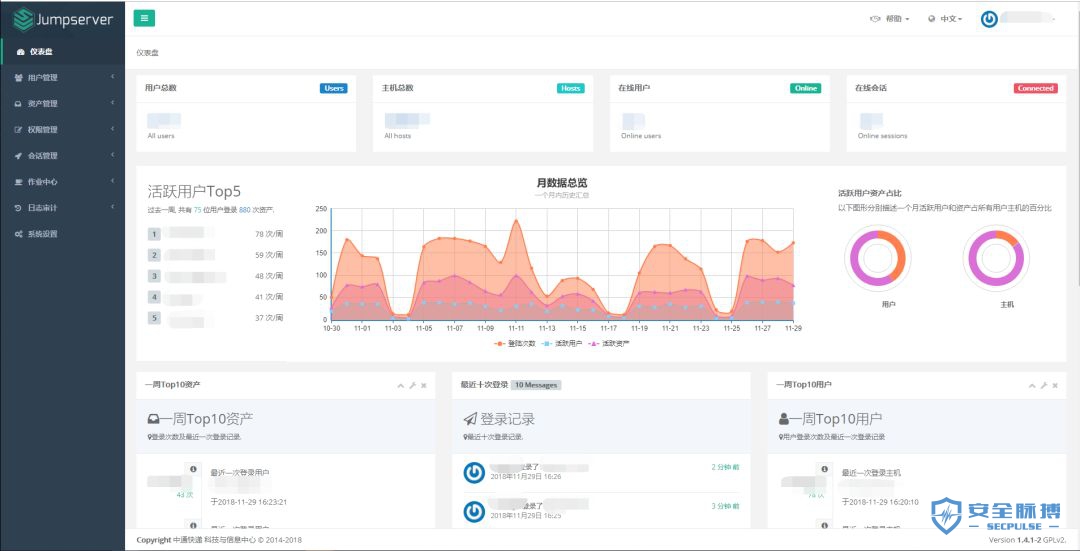The height and width of the screenshot is (551, 1080).
Task: Toggle the sidebar with the green hamburger button
Action: point(144,18)
